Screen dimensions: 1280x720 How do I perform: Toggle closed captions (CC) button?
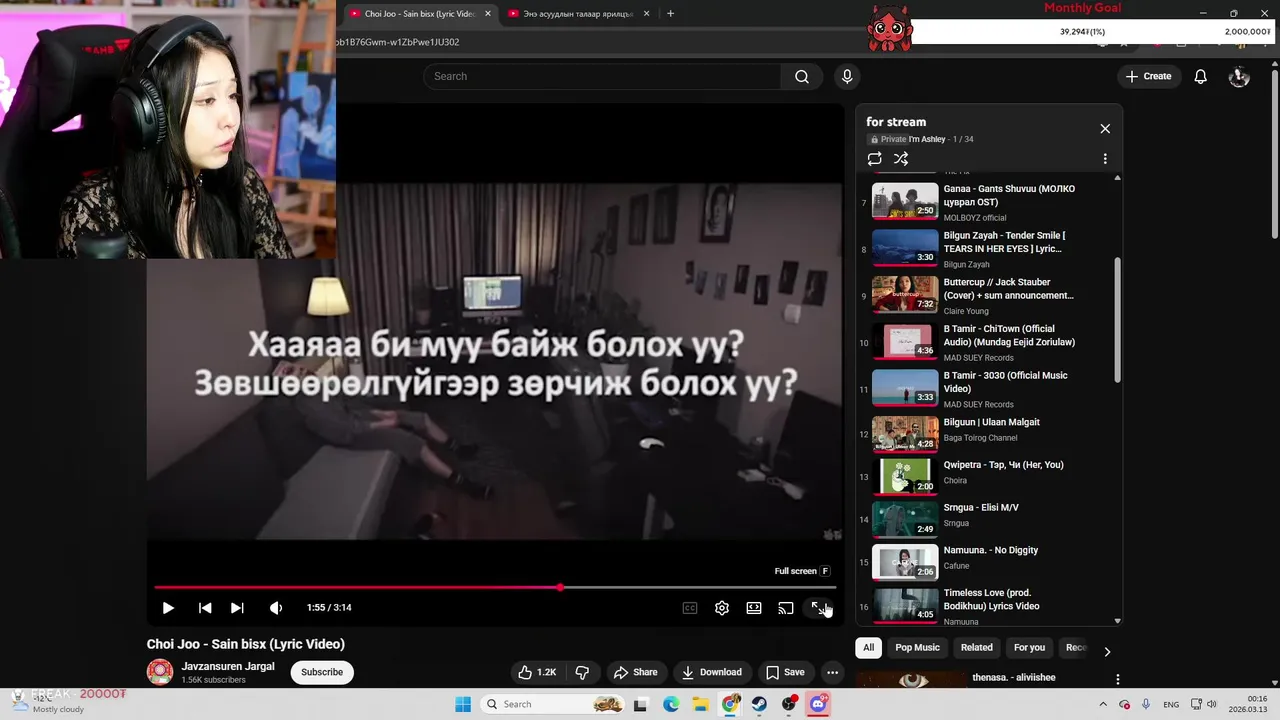(690, 608)
